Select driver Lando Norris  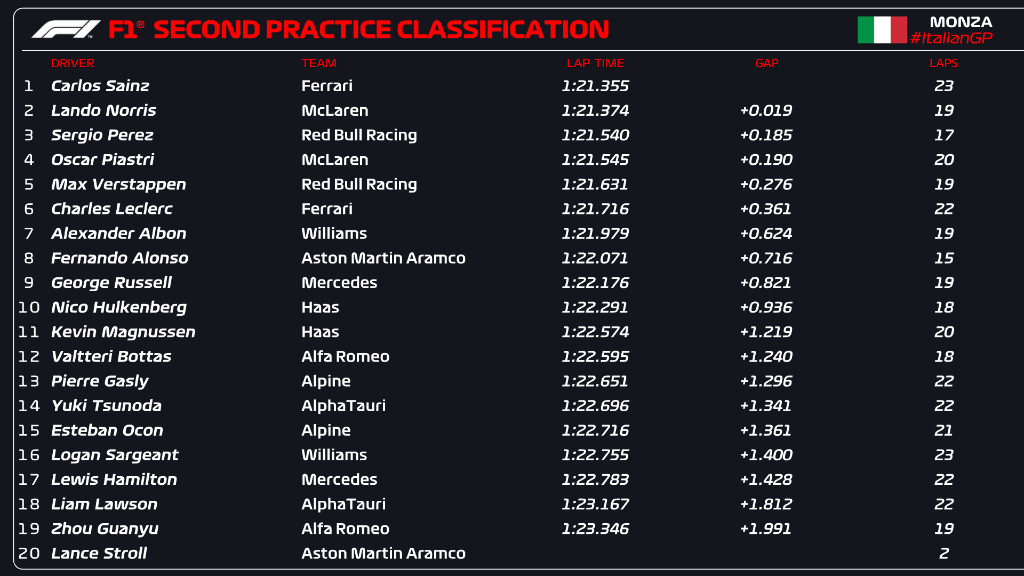[104, 110]
